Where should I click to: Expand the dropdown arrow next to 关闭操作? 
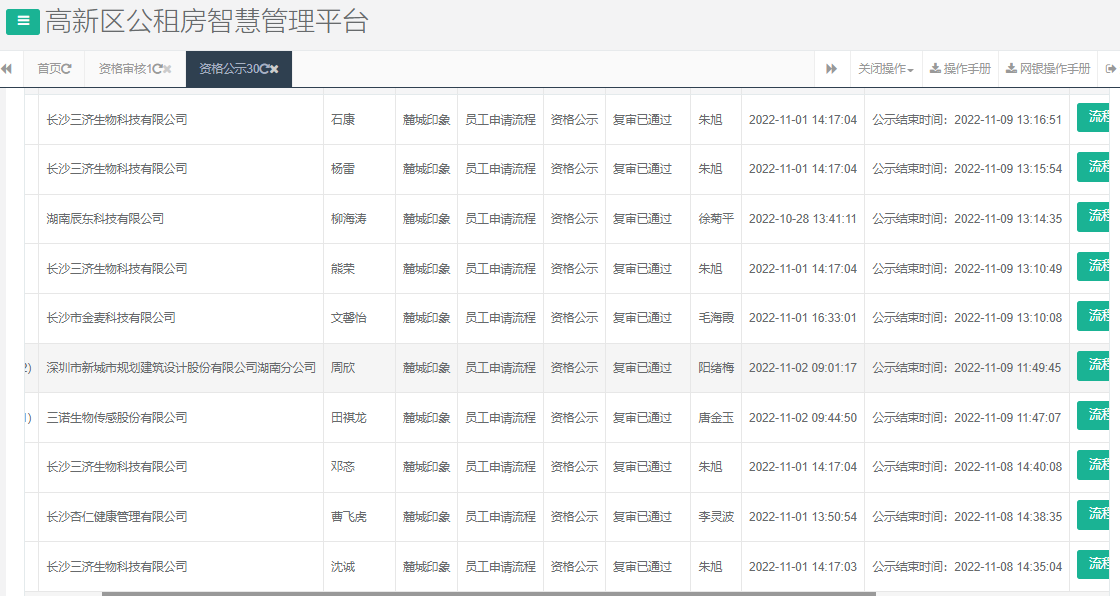pyautogui.click(x=911, y=68)
